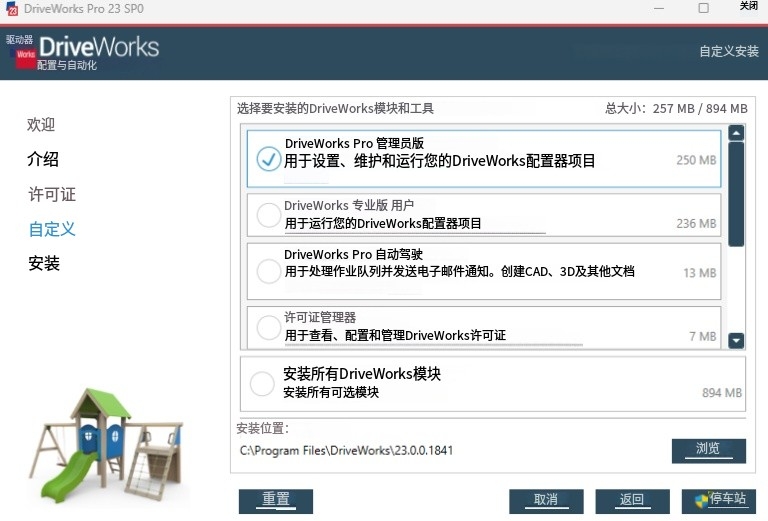This screenshot has width=768, height=521.
Task: Click the shield icon on 停车站 button
Action: pyautogui.click(x=702, y=500)
